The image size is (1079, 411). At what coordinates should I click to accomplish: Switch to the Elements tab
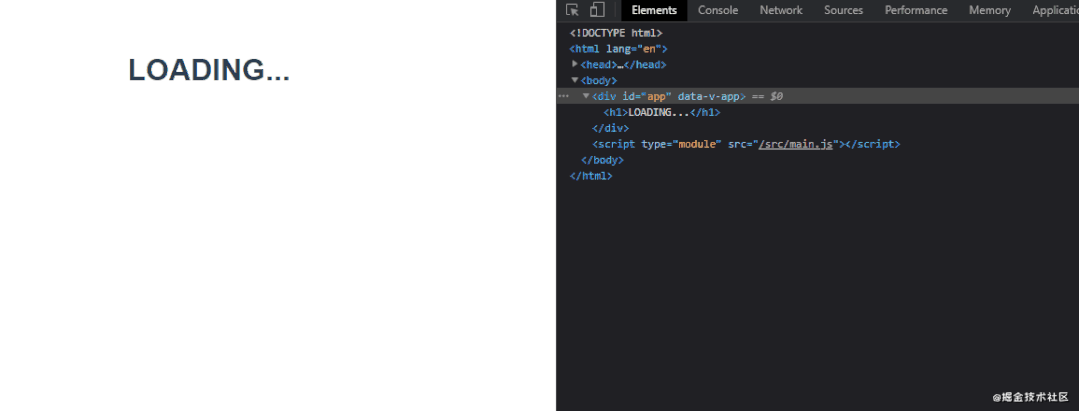(654, 10)
